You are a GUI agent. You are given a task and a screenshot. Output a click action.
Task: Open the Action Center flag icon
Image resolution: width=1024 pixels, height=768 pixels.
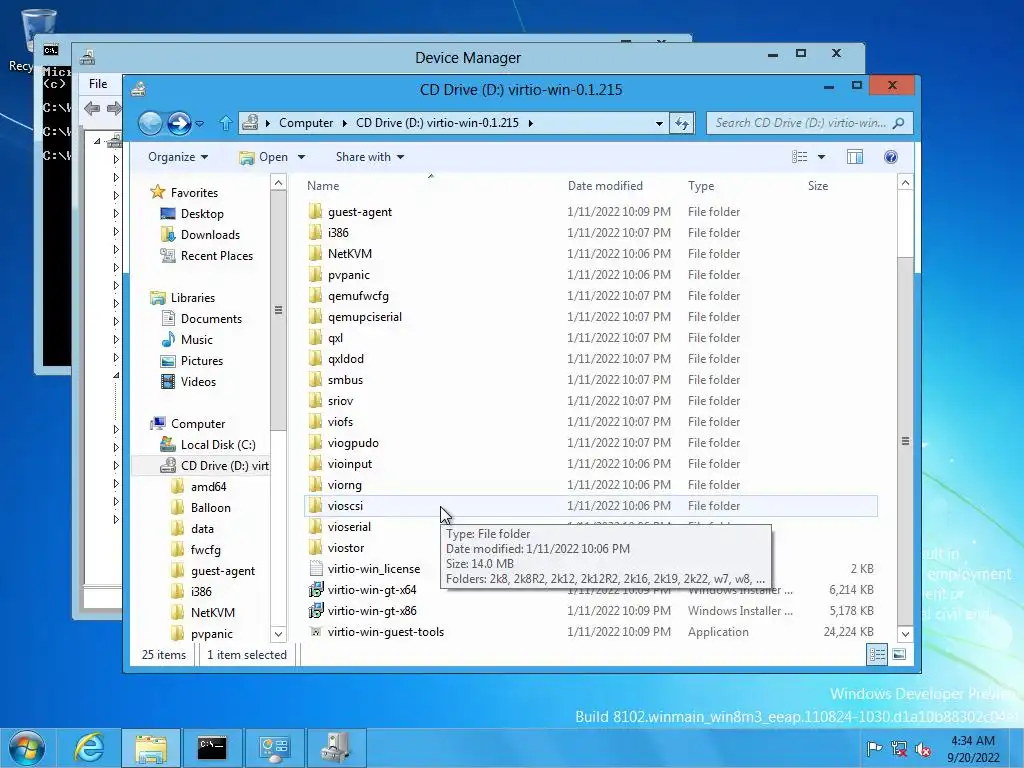point(874,749)
